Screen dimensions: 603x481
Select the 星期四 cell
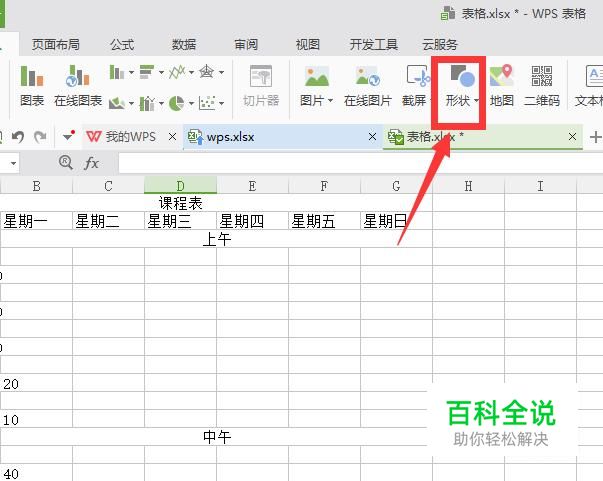(252, 221)
